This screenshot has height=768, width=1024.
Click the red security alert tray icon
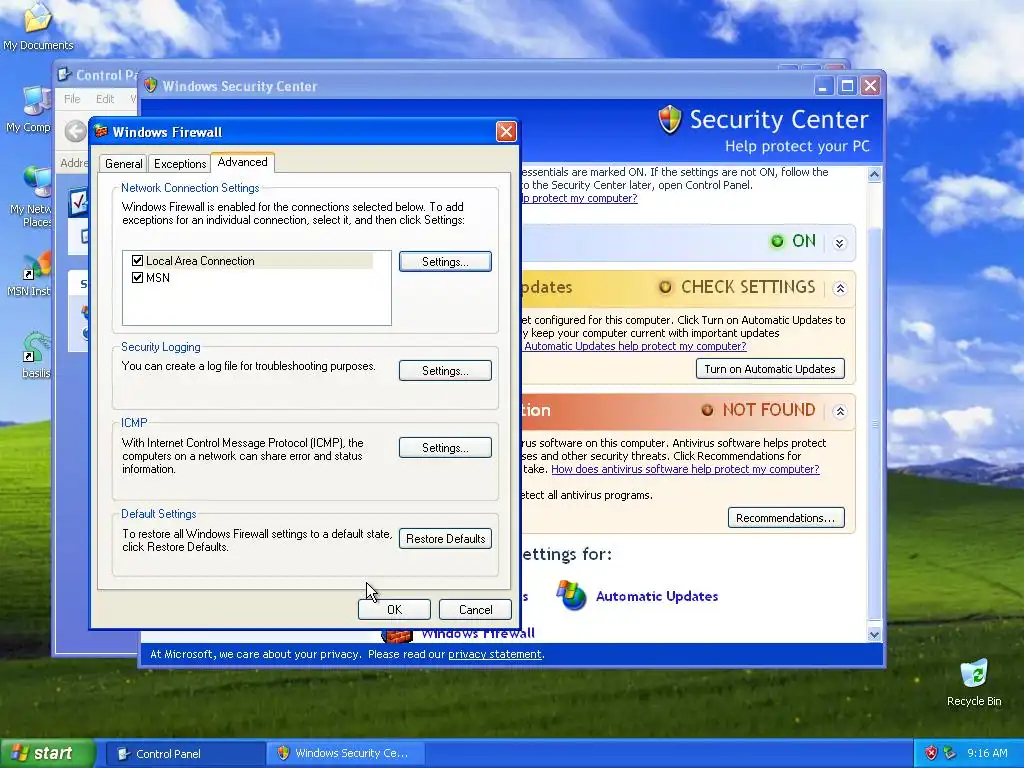coord(931,753)
